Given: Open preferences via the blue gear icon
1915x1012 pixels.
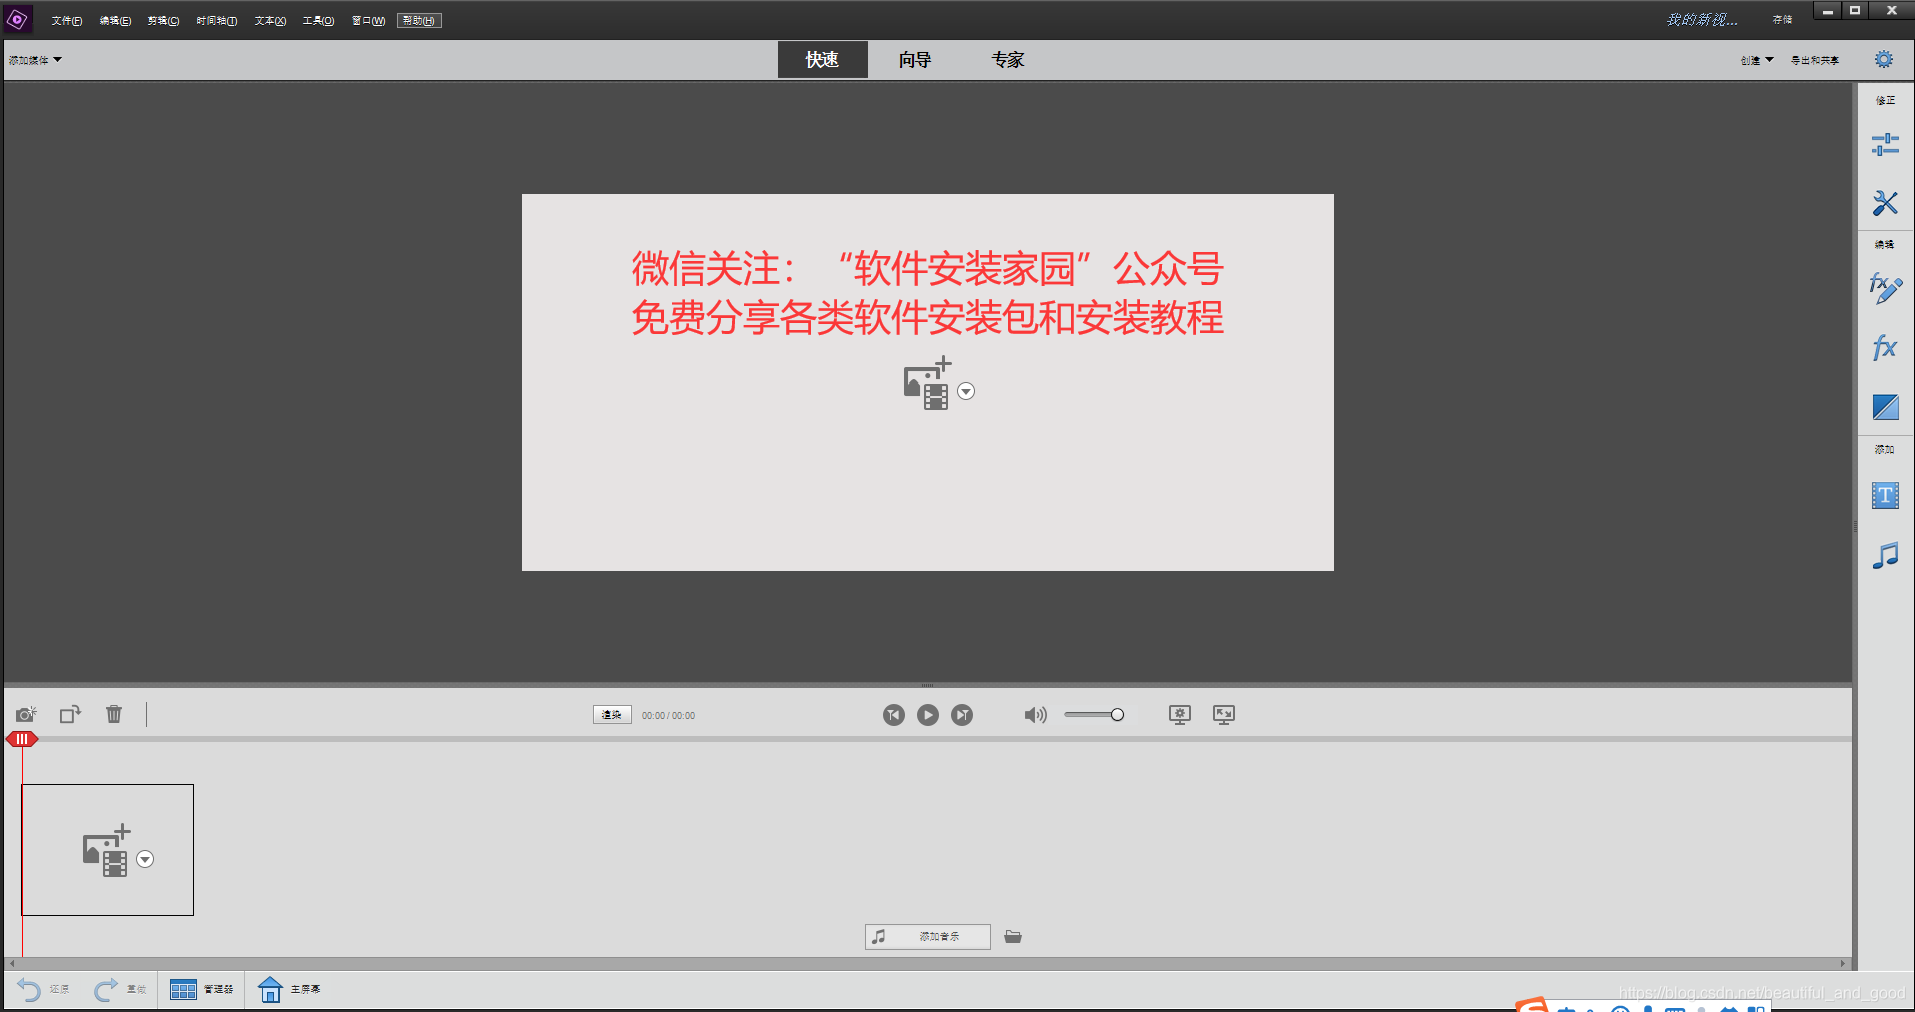Looking at the screenshot, I should [1884, 60].
